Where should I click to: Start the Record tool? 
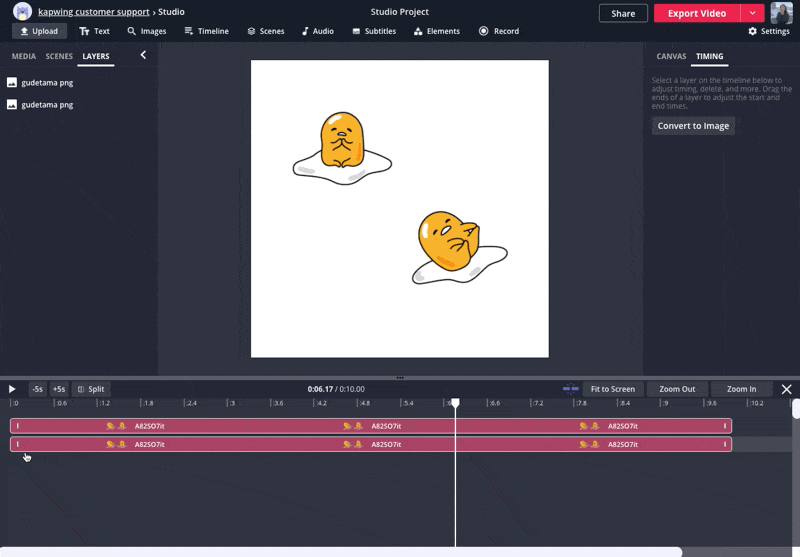(499, 31)
